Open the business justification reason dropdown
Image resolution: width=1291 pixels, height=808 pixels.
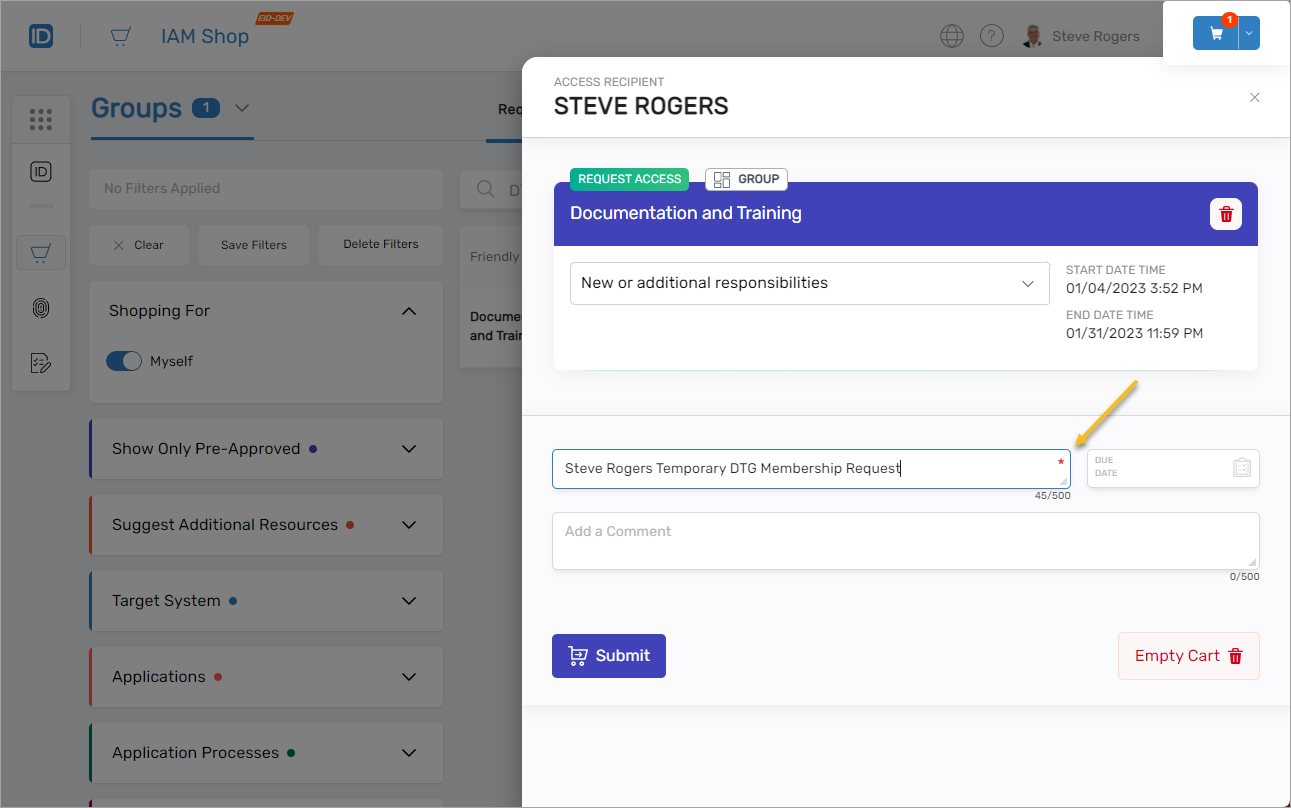point(809,283)
